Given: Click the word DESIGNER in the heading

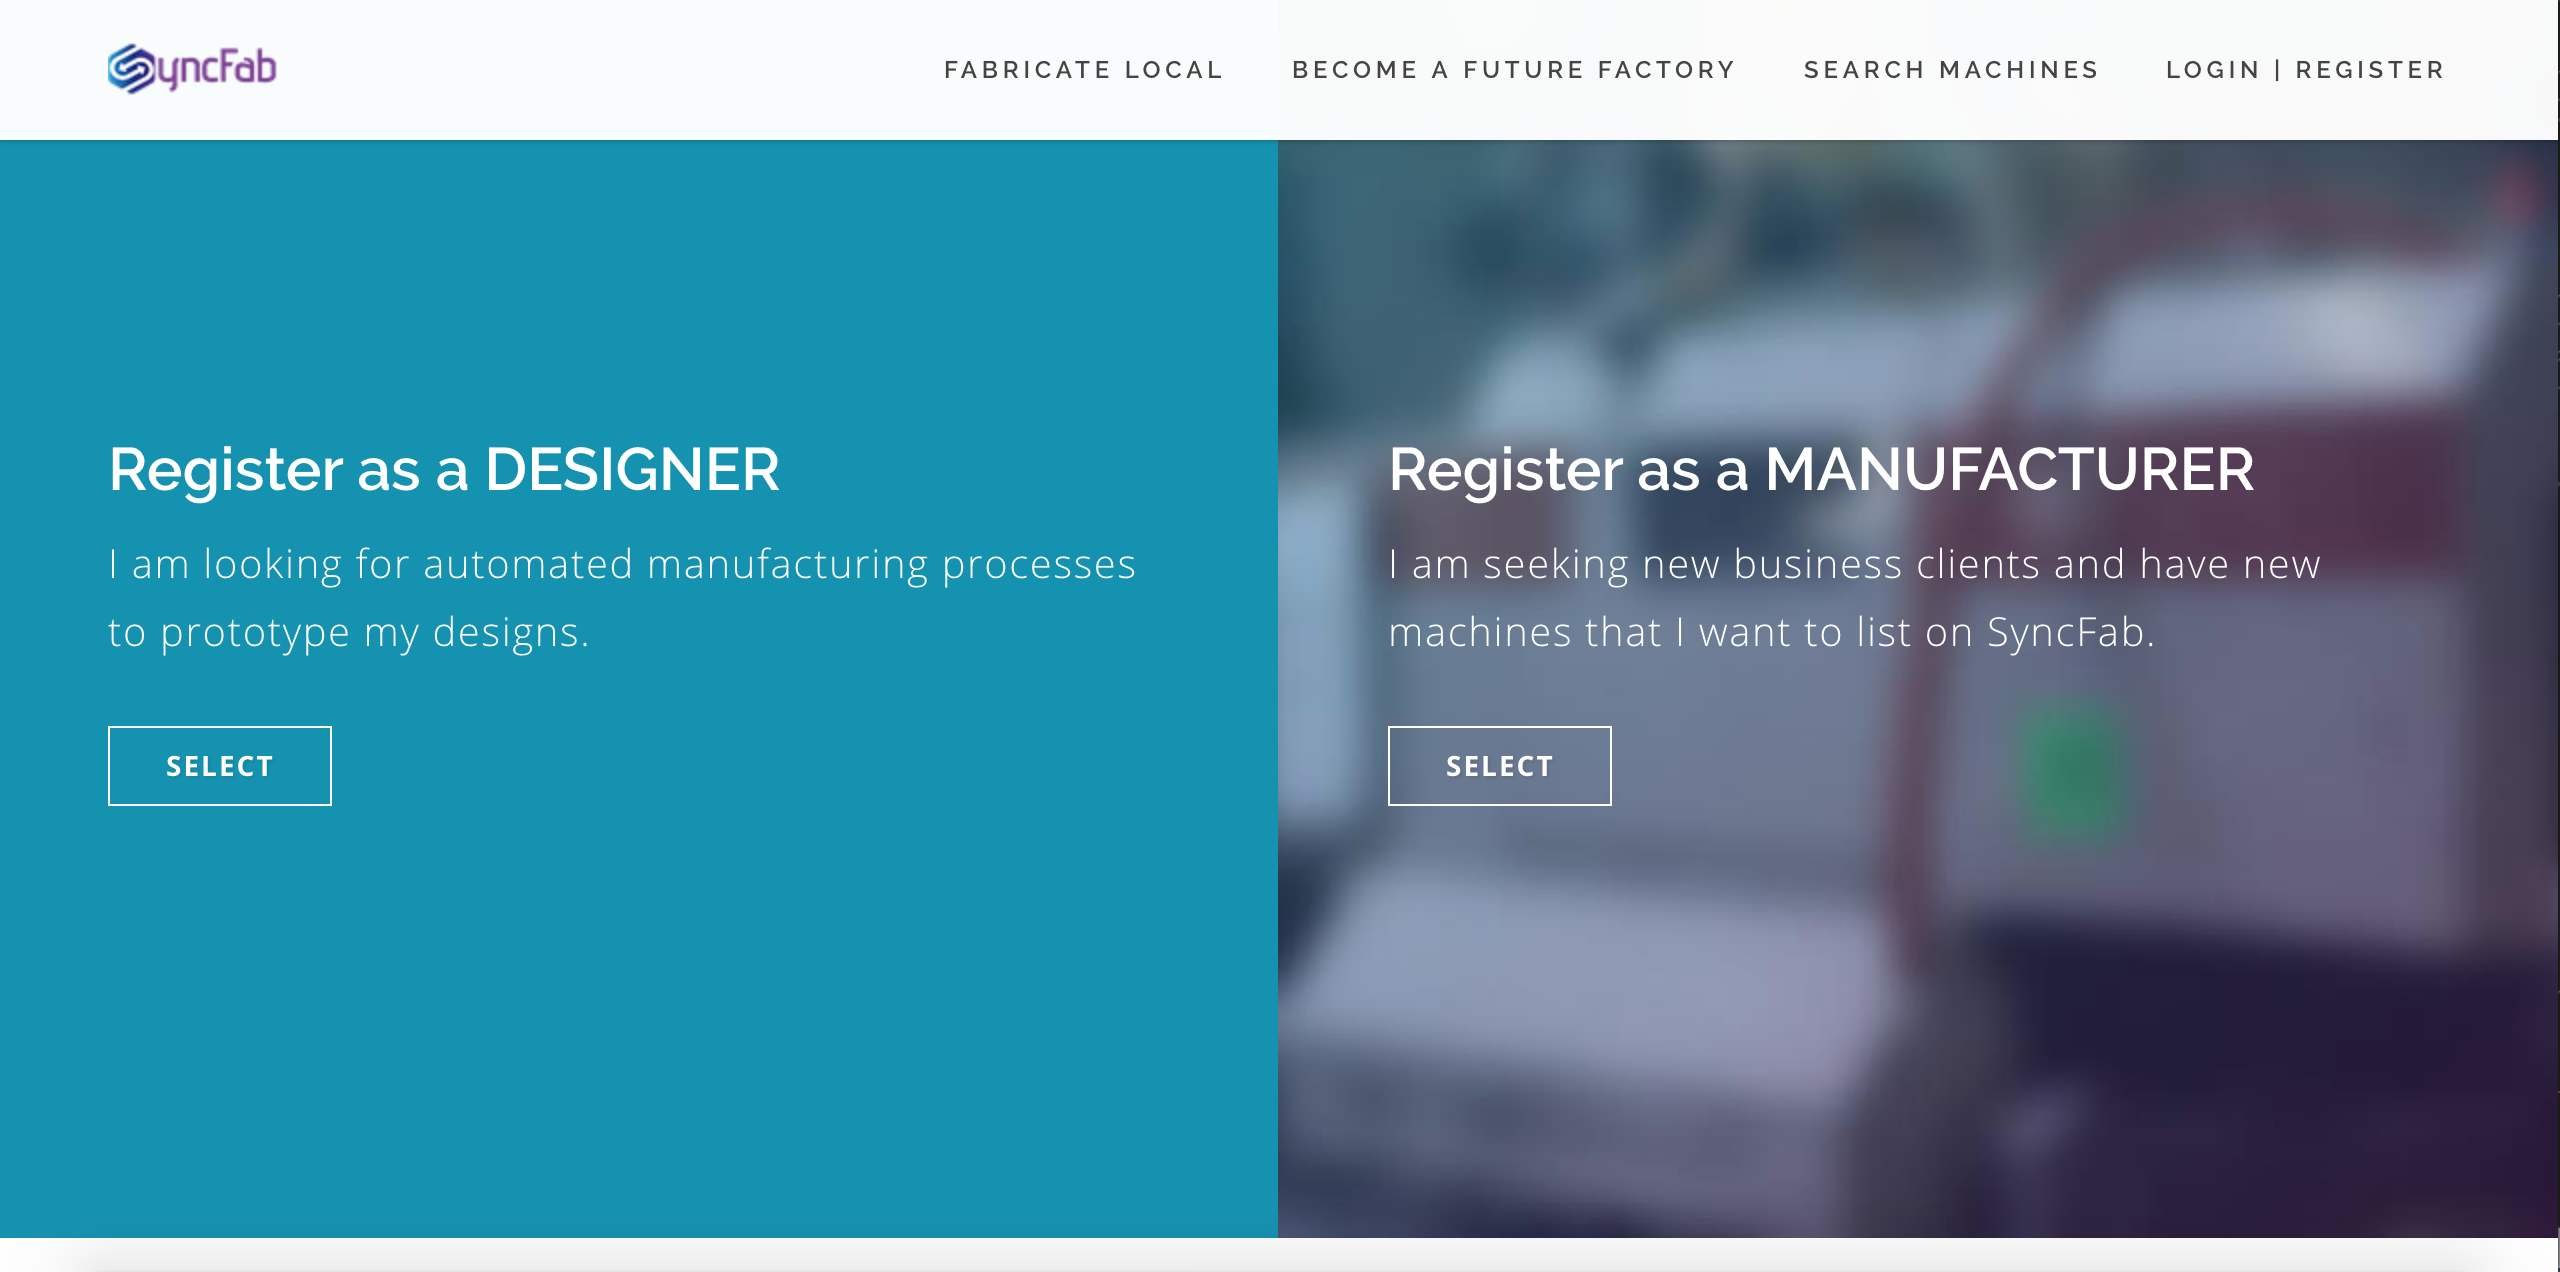Looking at the screenshot, I should (632, 470).
